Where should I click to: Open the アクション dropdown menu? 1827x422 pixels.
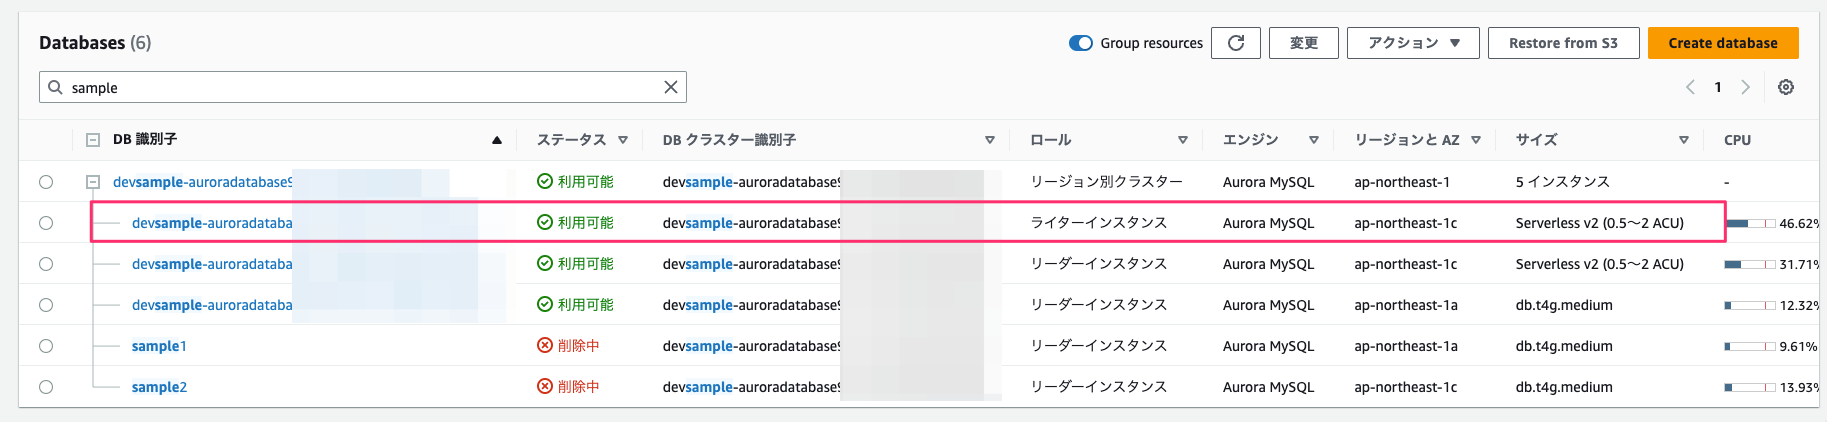pos(1413,43)
